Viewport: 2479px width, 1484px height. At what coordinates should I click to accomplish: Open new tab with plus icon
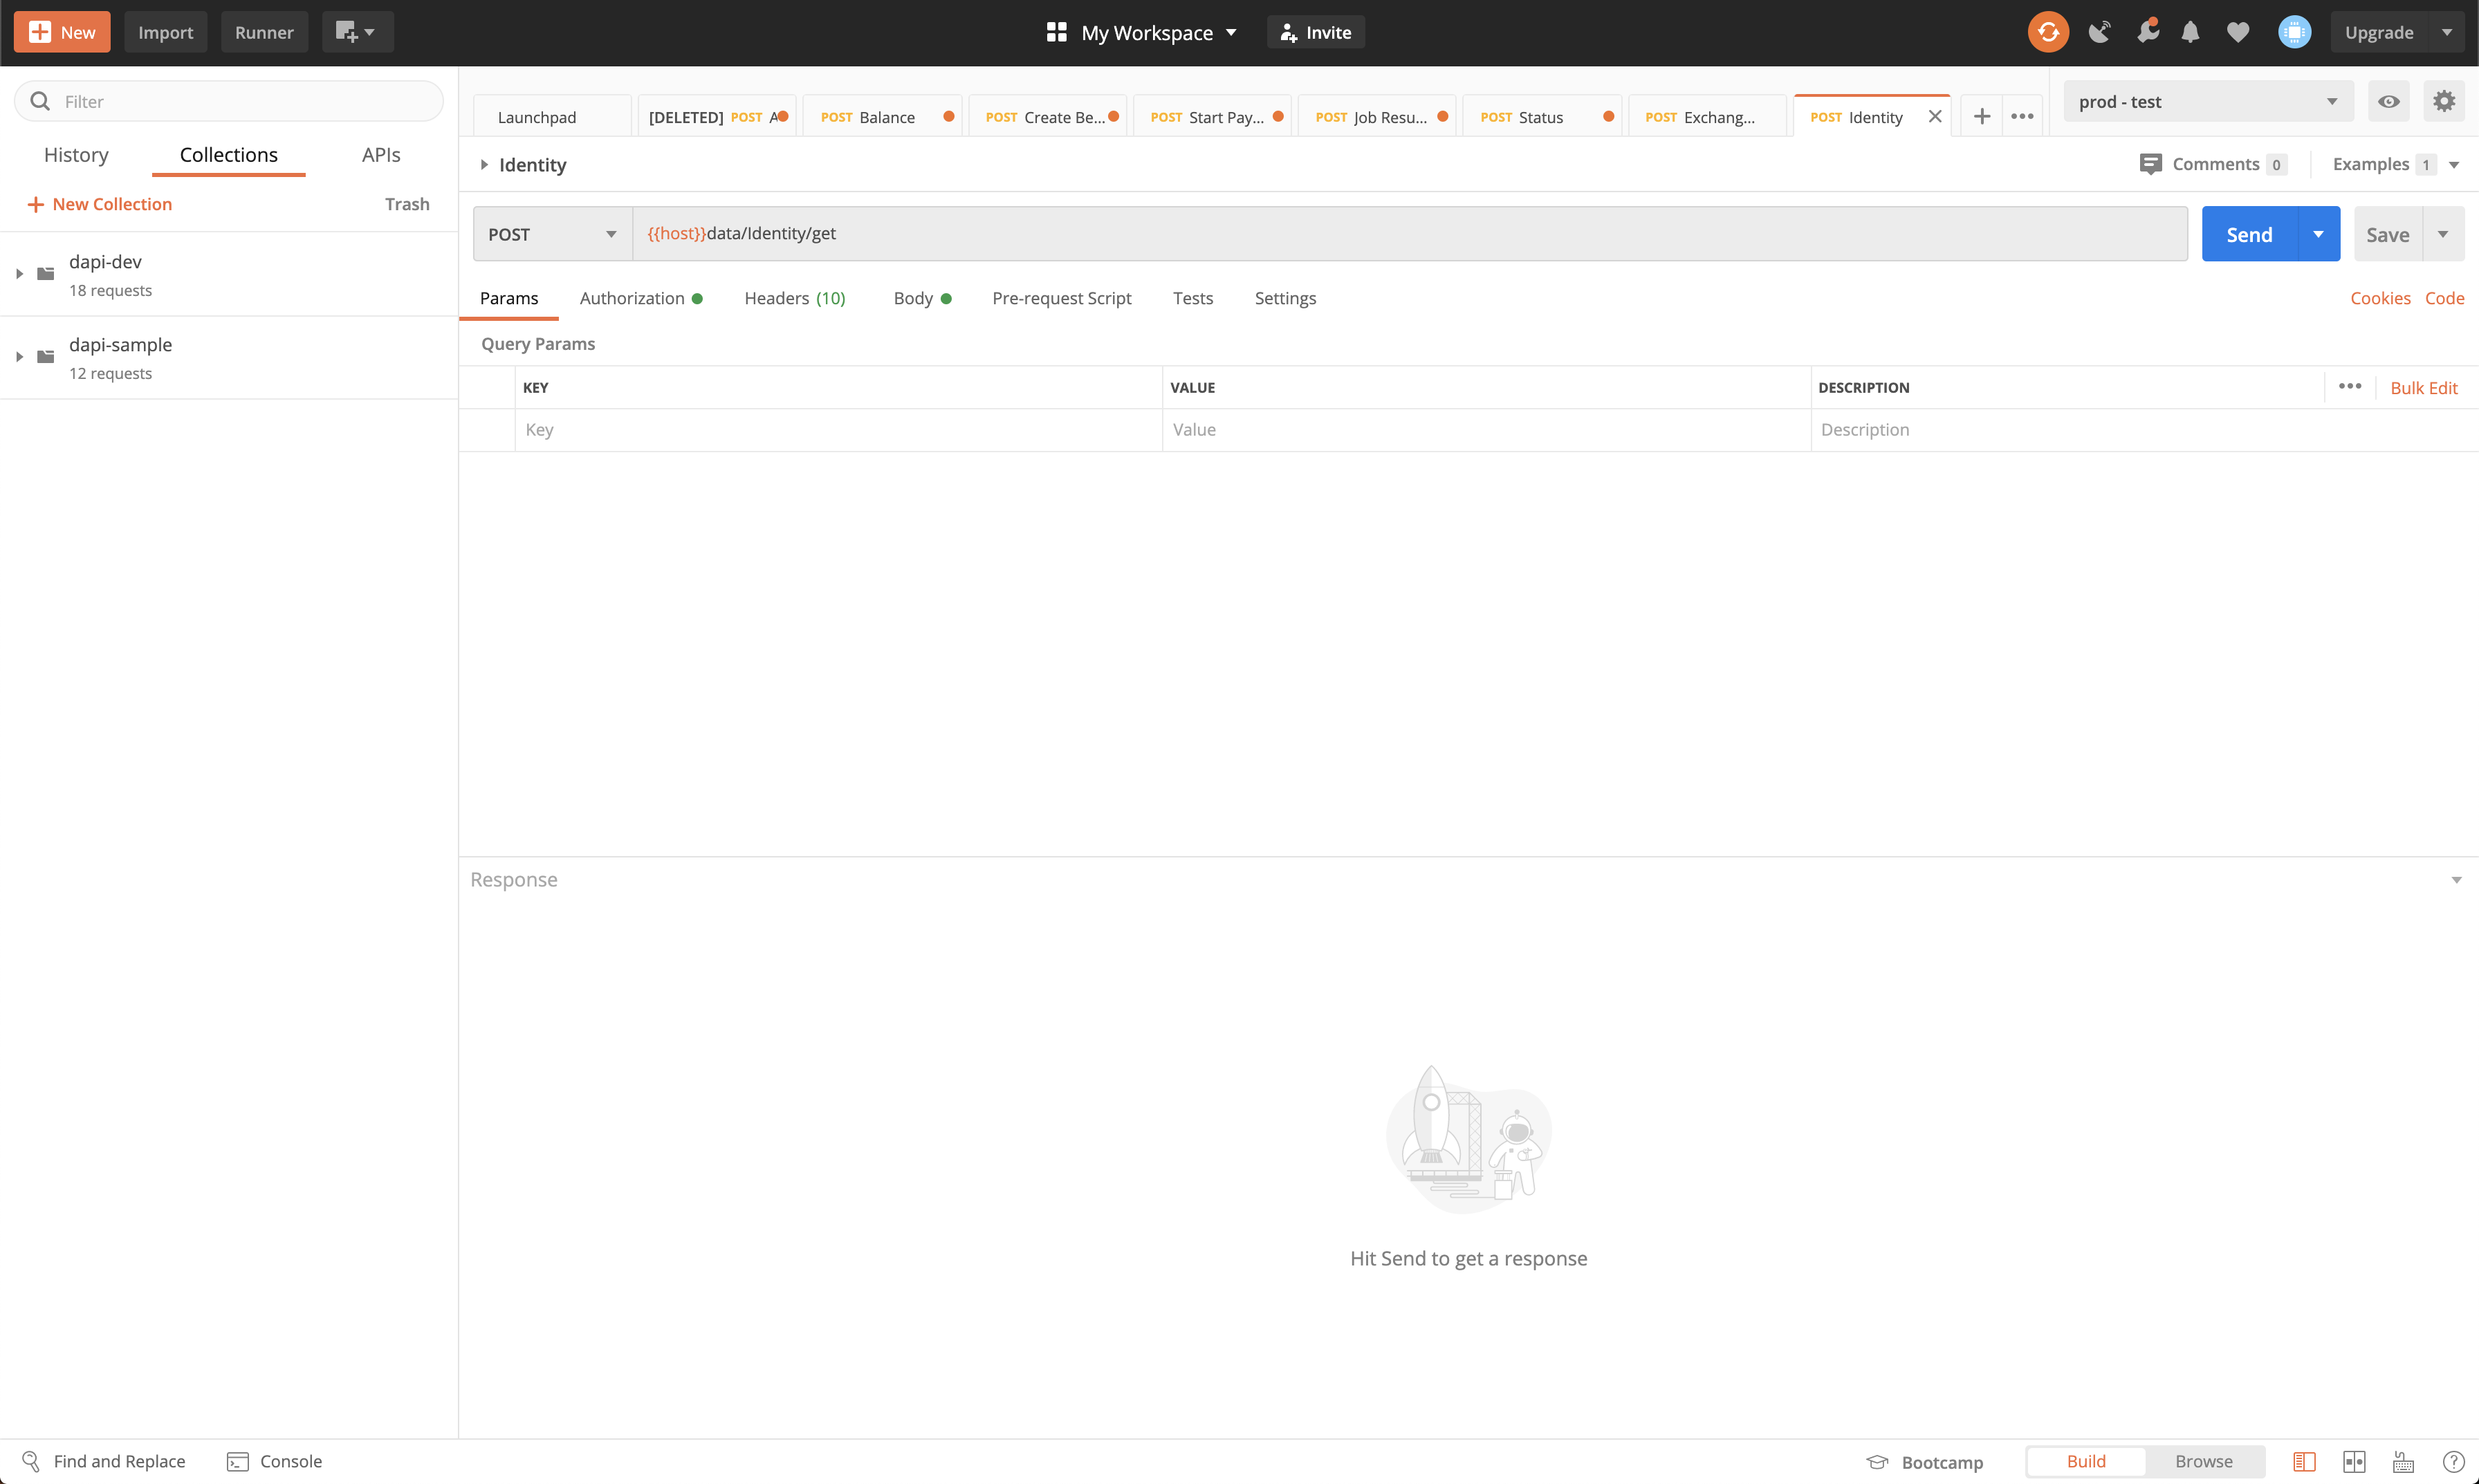(x=1981, y=117)
